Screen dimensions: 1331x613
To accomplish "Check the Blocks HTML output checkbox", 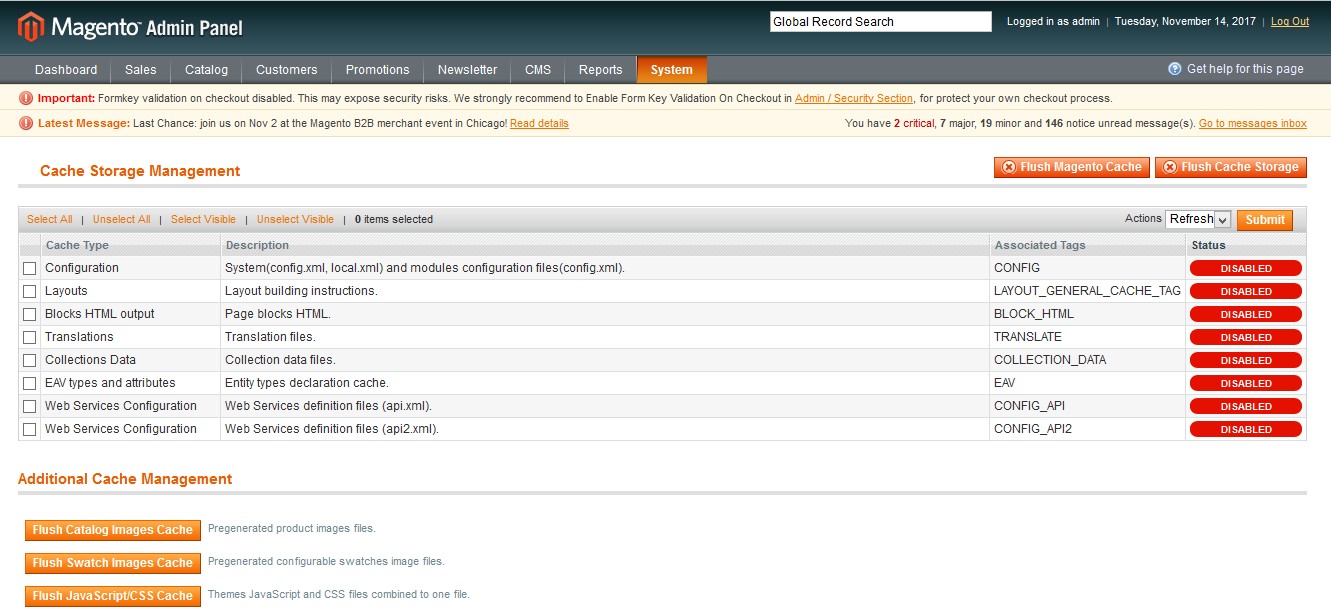I will [x=30, y=314].
